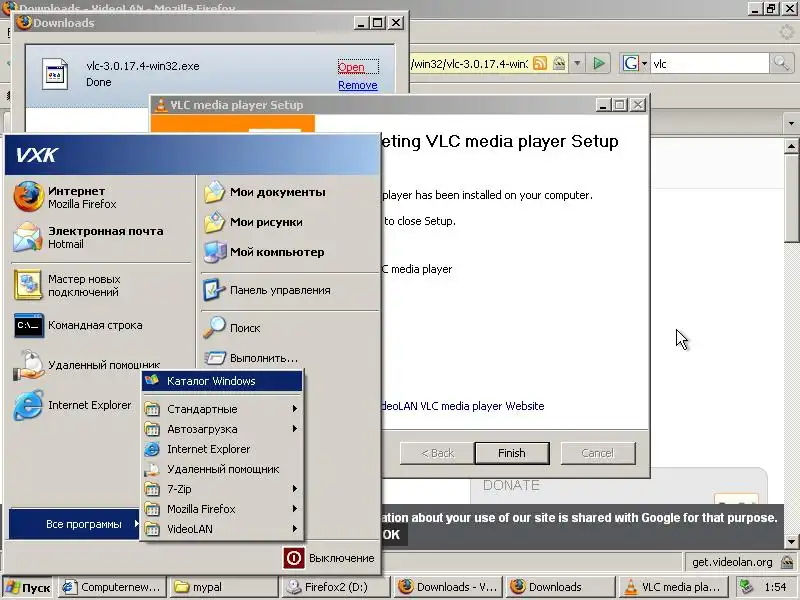Expand Стандартные submenu
This screenshot has width=800, height=600.
(222, 409)
